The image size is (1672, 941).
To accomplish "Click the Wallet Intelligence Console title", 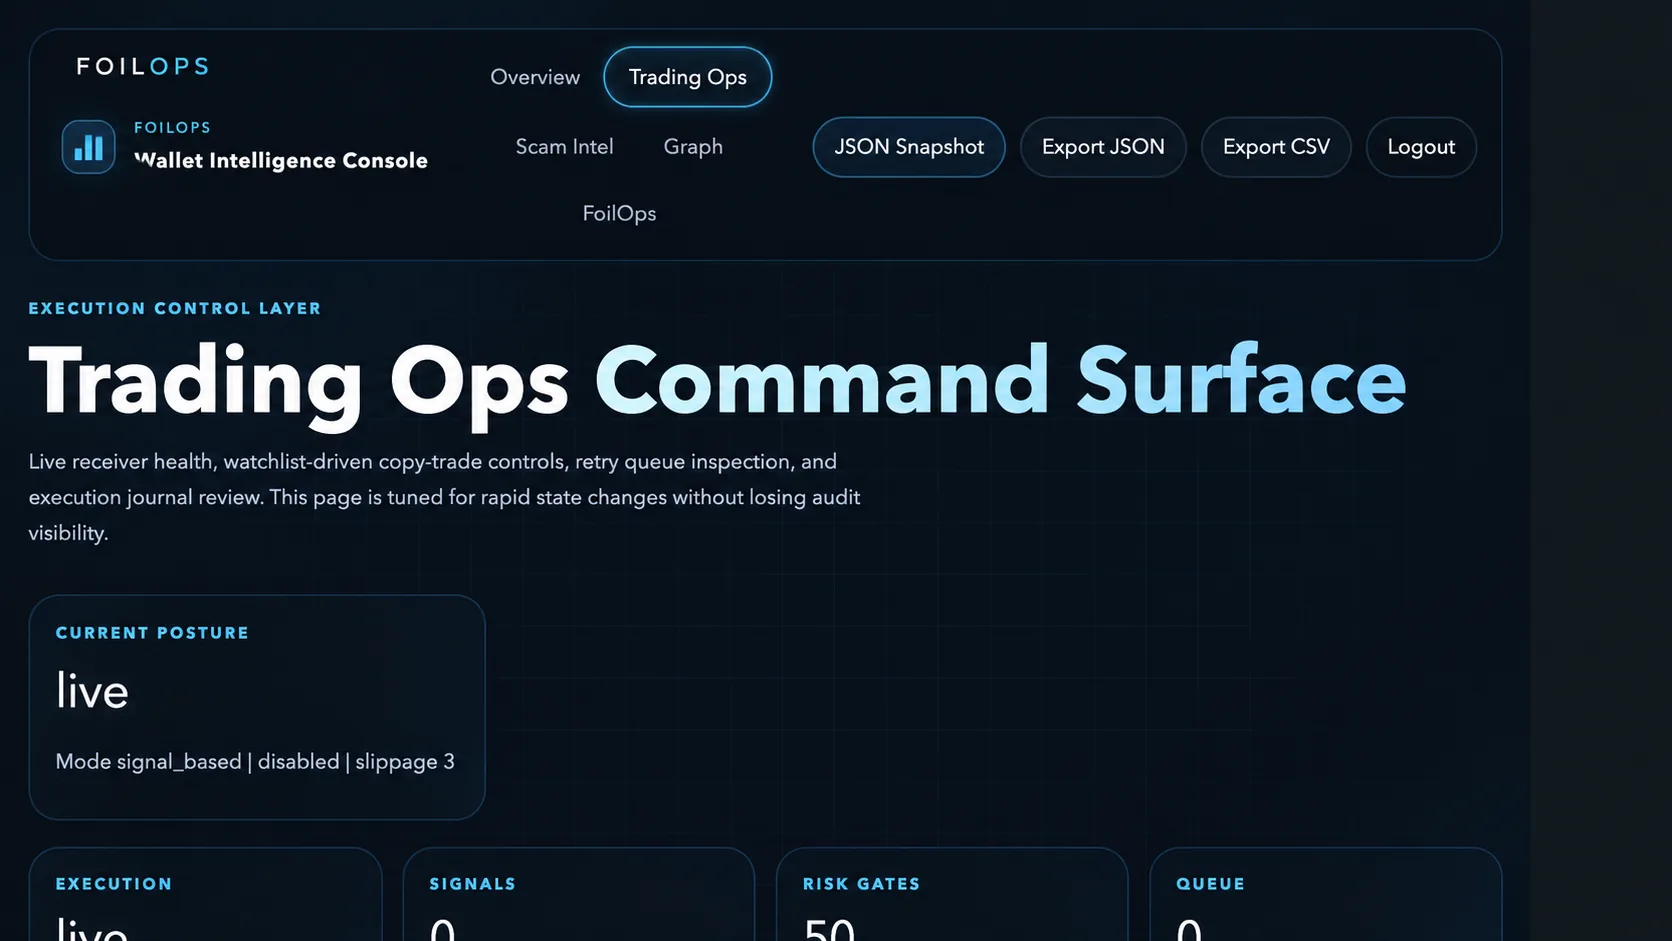I will pos(281,161).
